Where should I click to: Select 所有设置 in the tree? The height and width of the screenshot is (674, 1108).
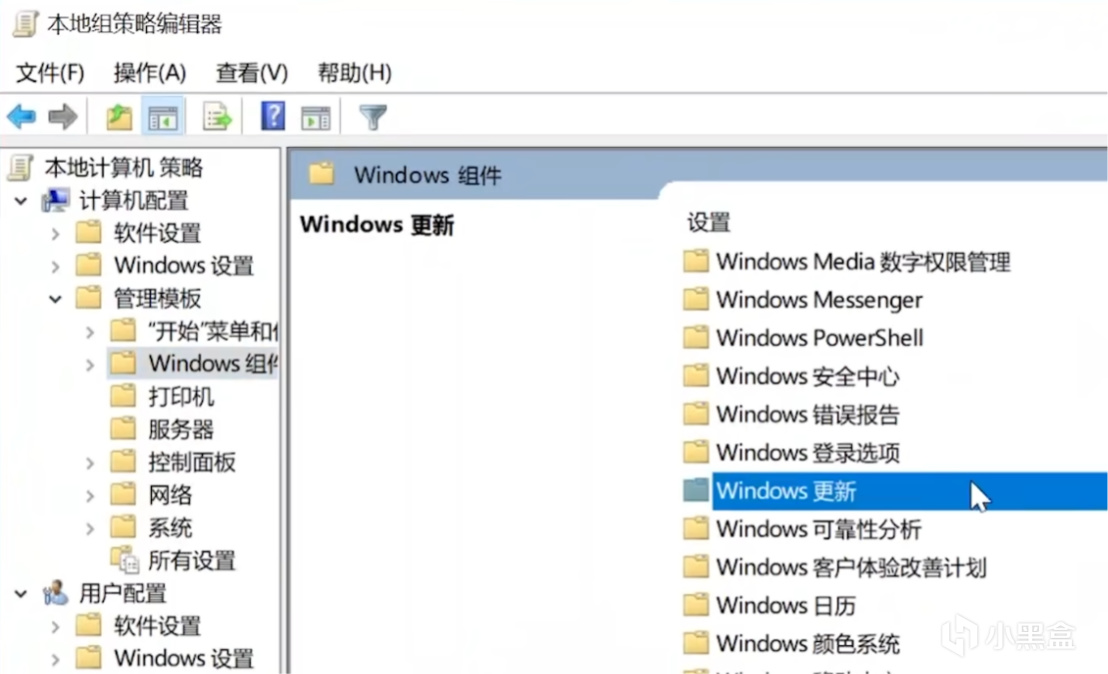click(191, 560)
